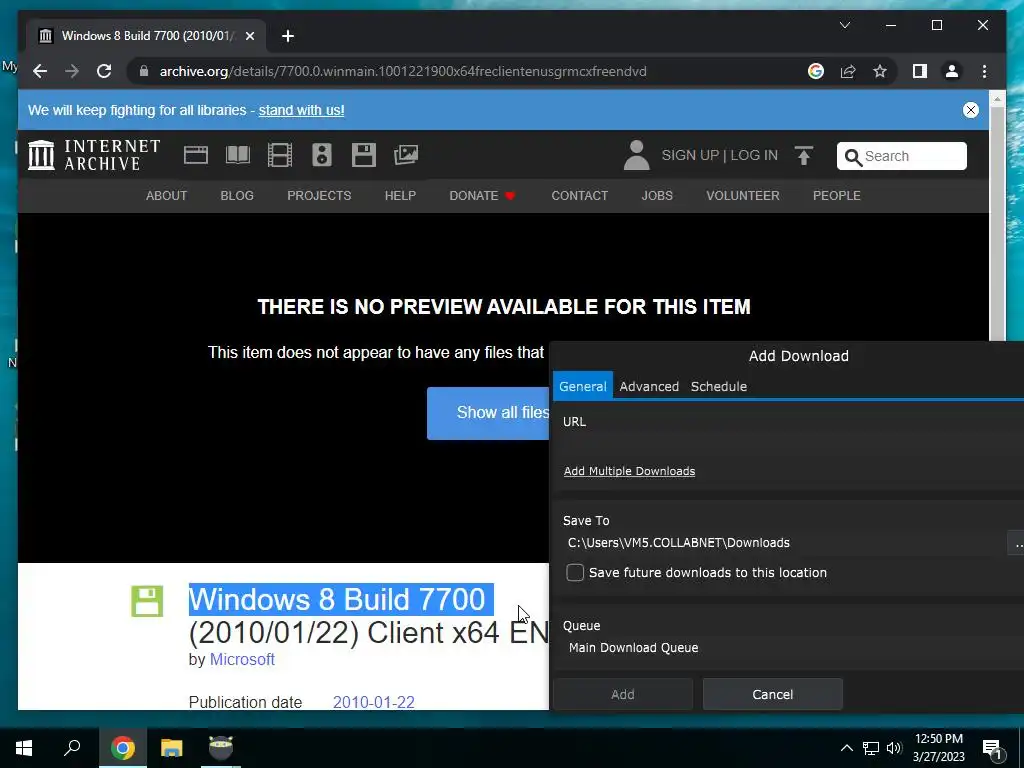The height and width of the screenshot is (768, 1024).
Task: Open File Explorer from taskbar
Action: pyautogui.click(x=172, y=747)
